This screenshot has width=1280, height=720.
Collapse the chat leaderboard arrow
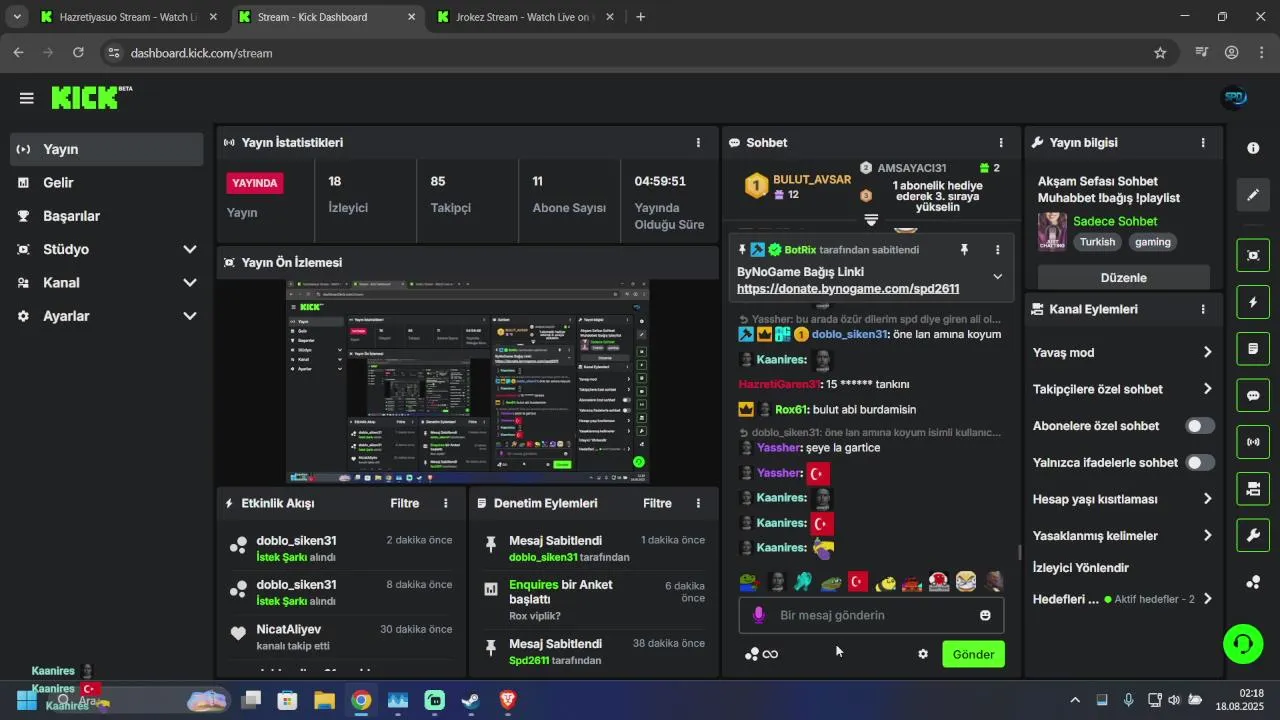pyautogui.click(x=871, y=220)
